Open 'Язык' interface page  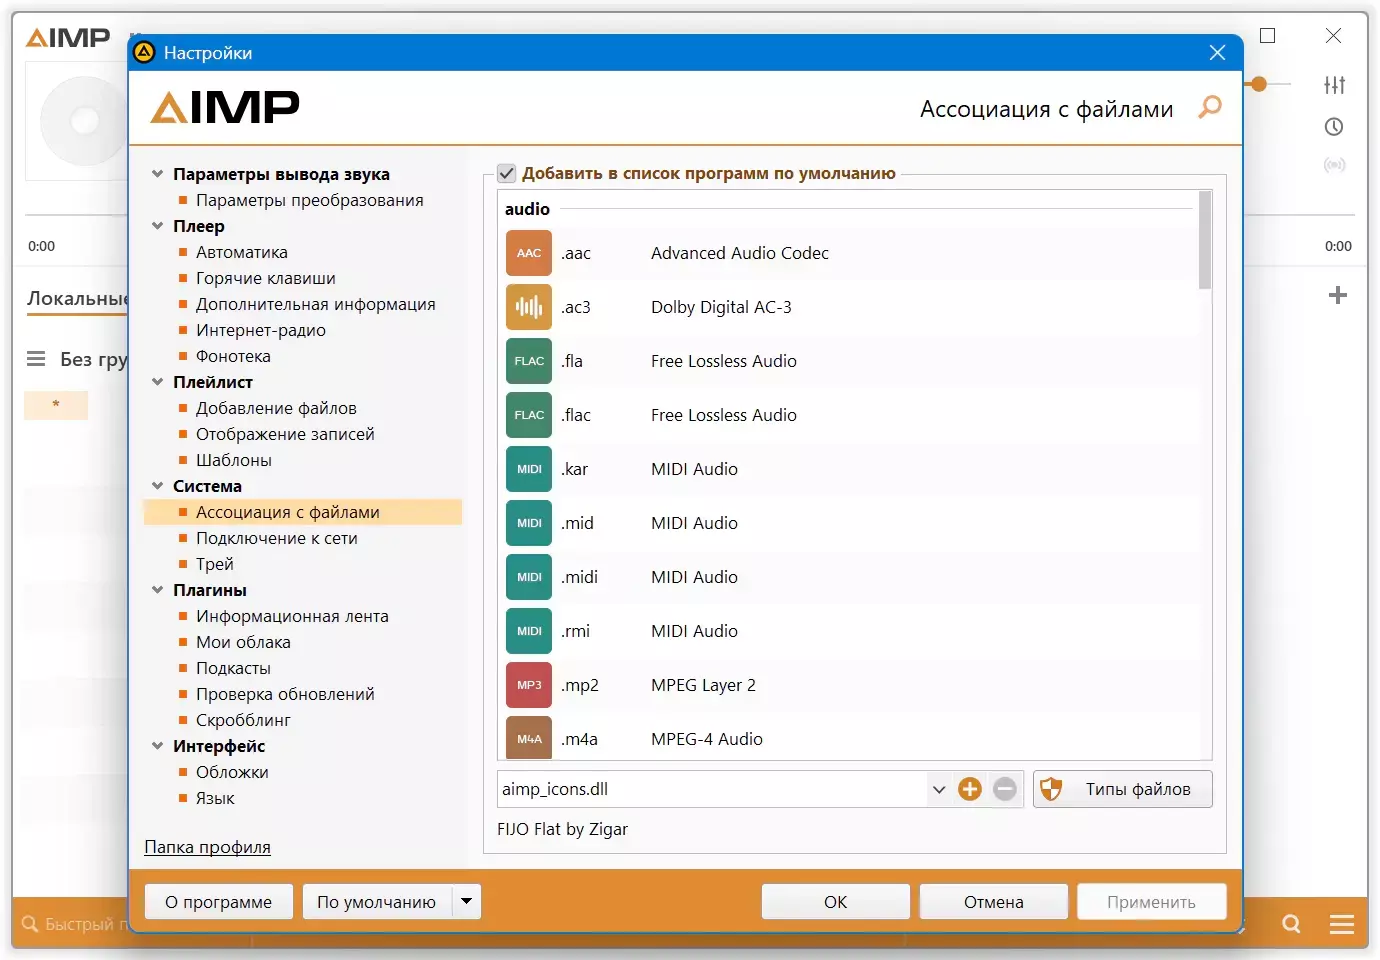tap(215, 798)
